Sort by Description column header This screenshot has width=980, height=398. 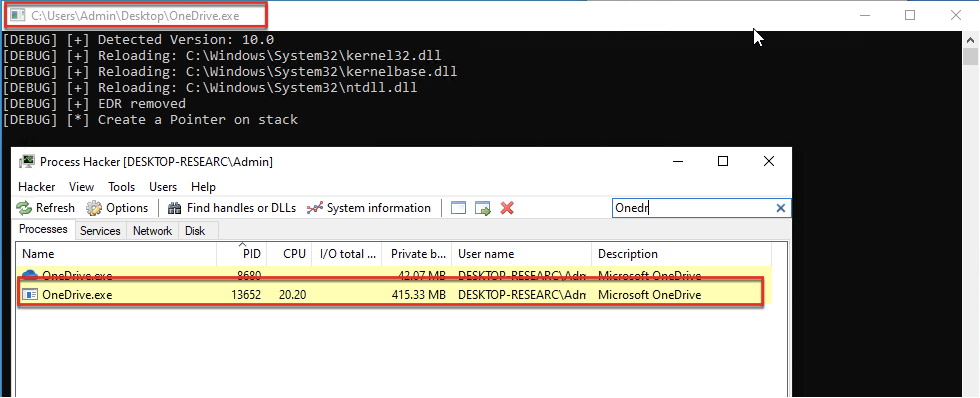pos(681,254)
